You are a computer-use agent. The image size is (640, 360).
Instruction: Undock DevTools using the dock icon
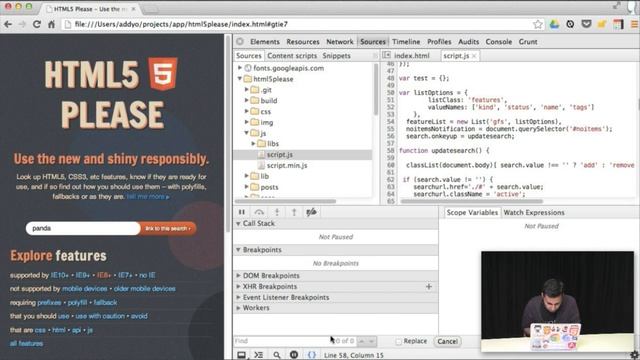242,355
